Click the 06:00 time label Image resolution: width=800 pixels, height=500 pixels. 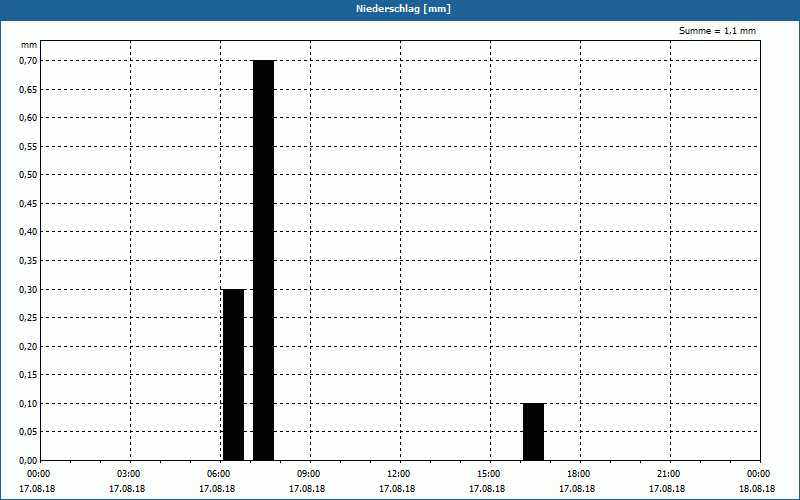pos(217,474)
